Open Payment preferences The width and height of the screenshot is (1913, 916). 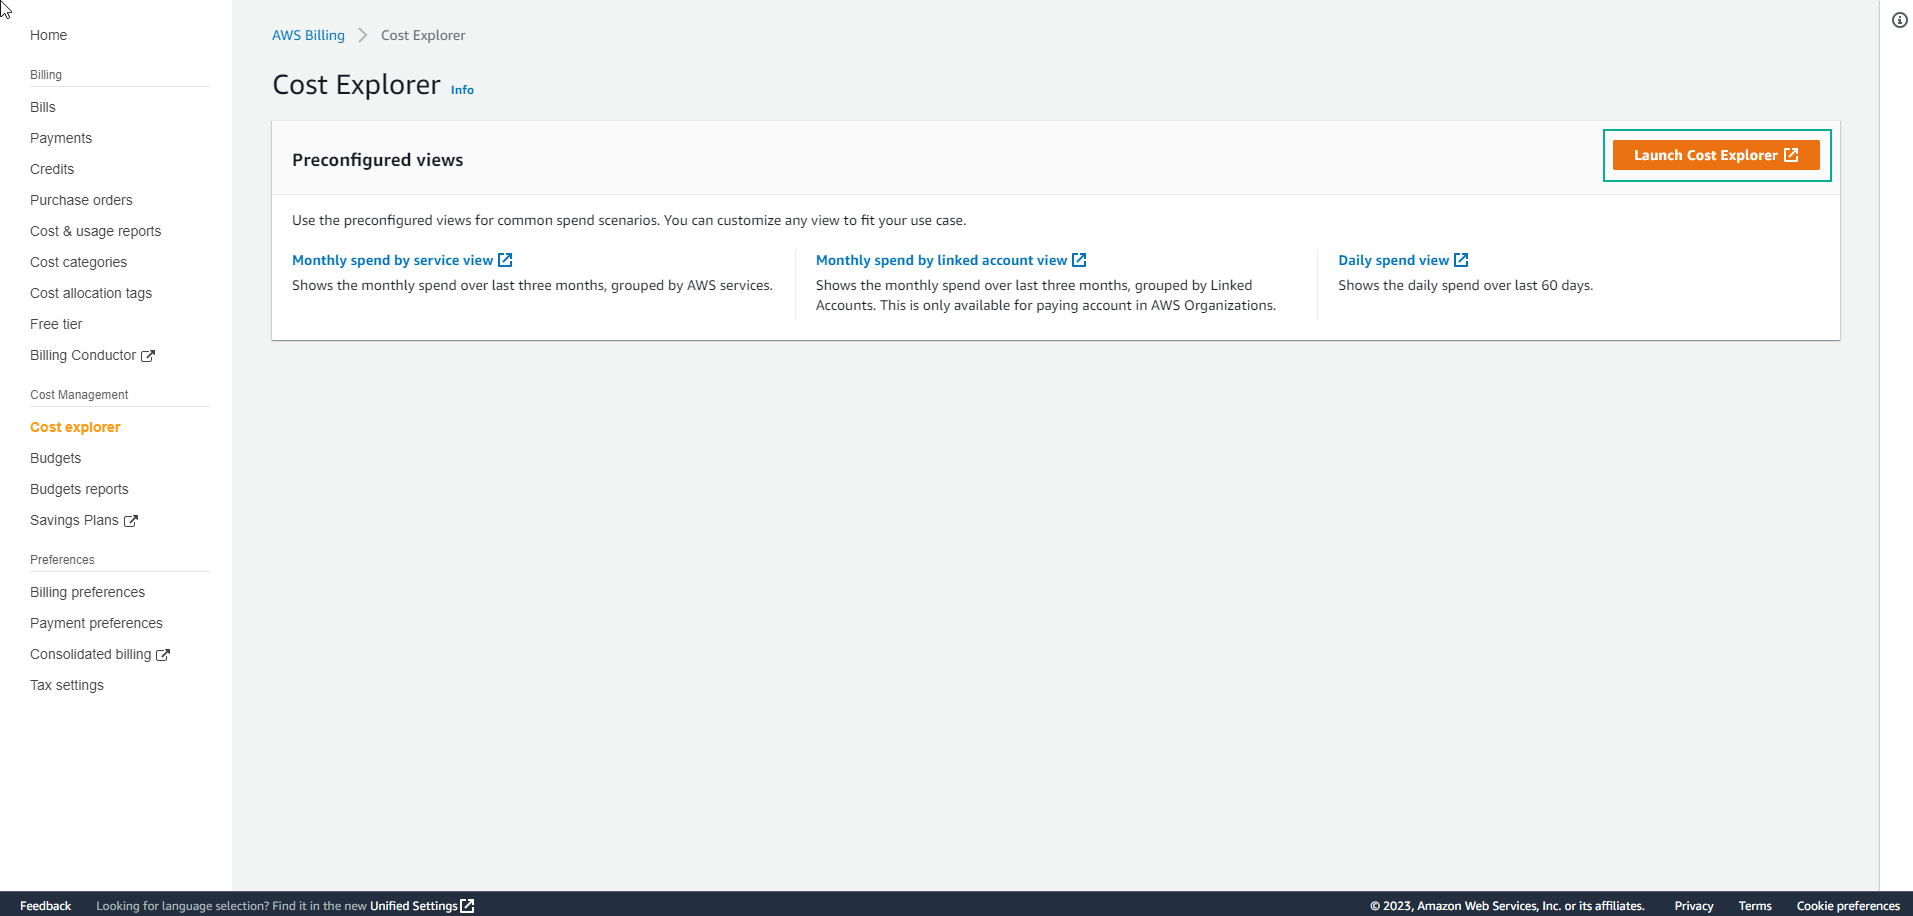(96, 623)
